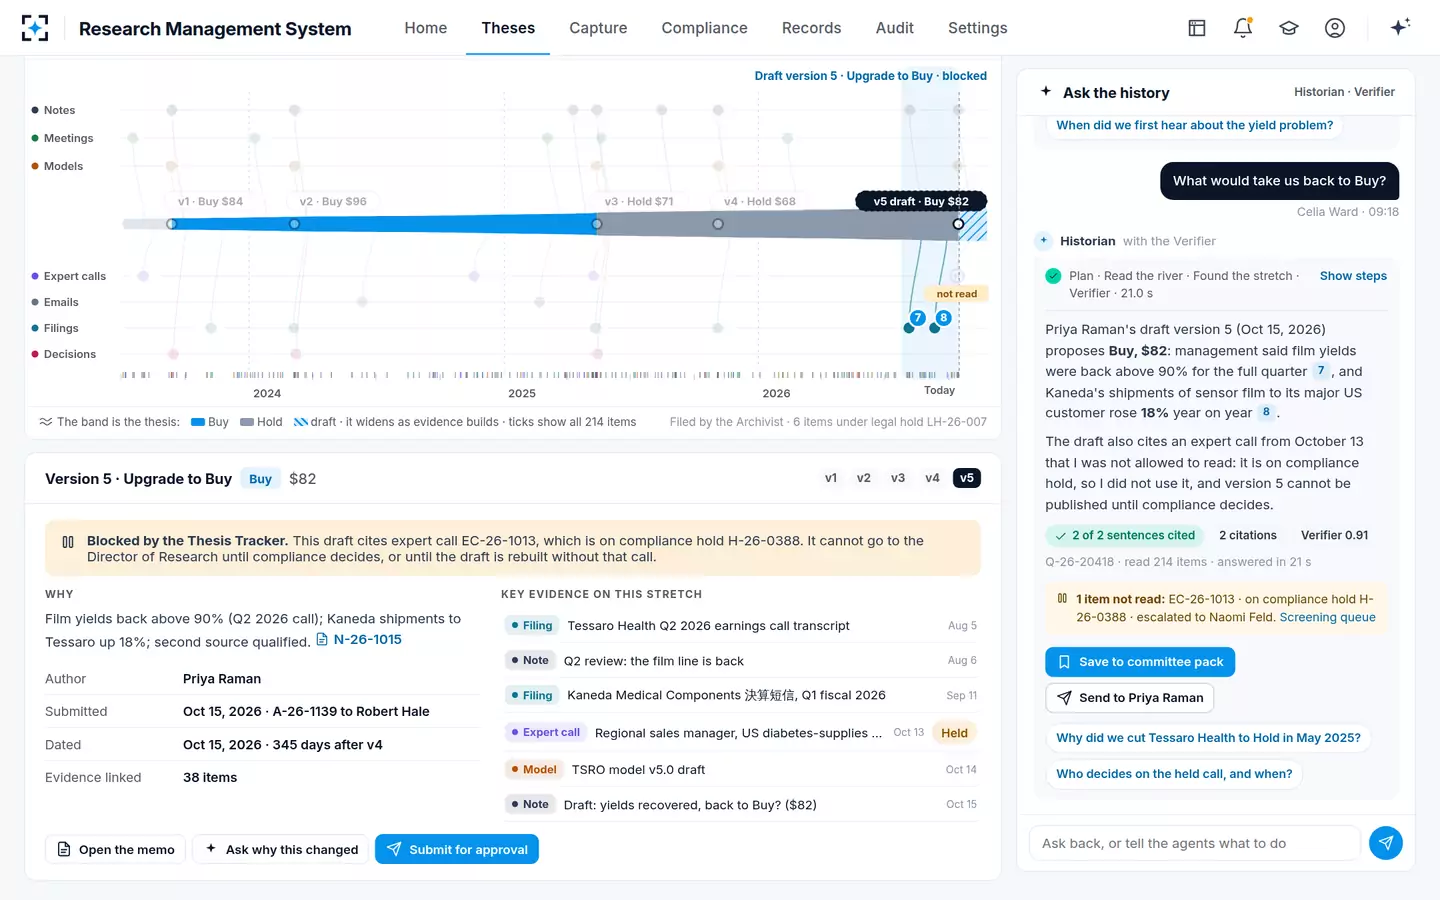Image resolution: width=1440 pixels, height=900 pixels.
Task: Open the Audit tab
Action: tap(895, 28)
